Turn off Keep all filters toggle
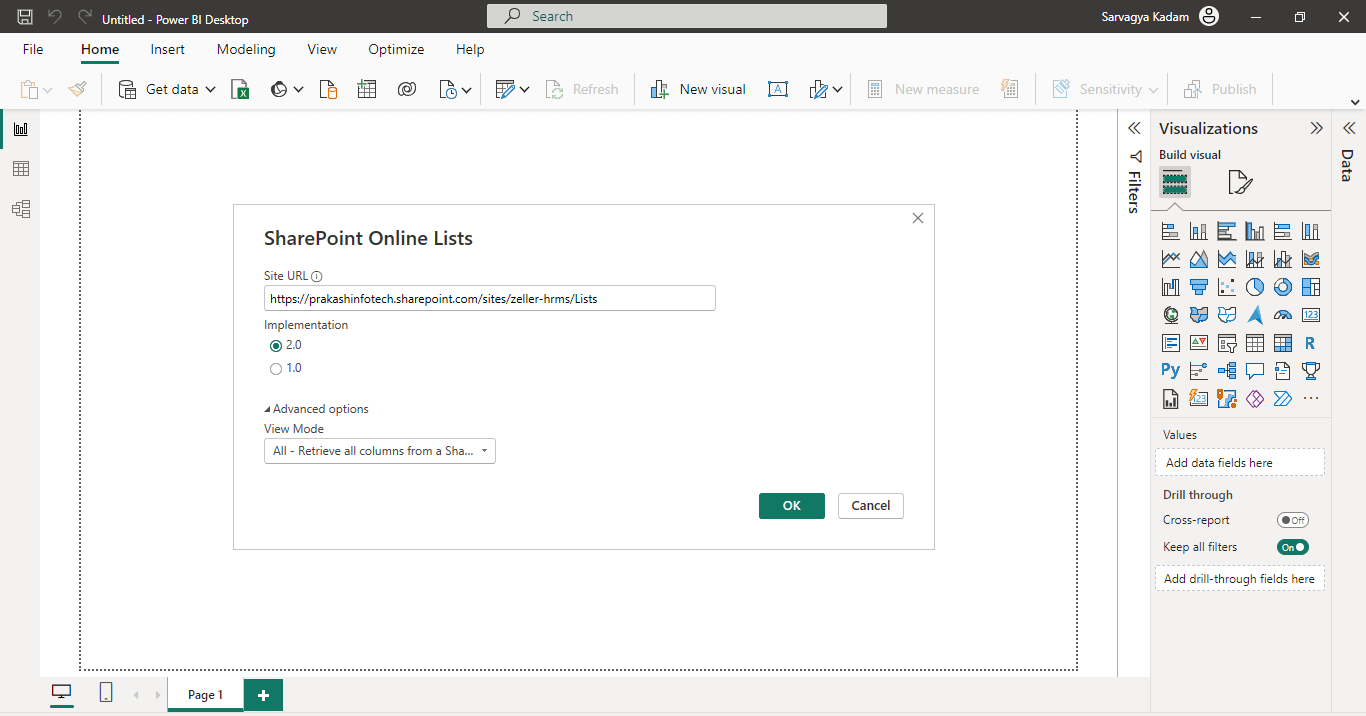 (1292, 547)
